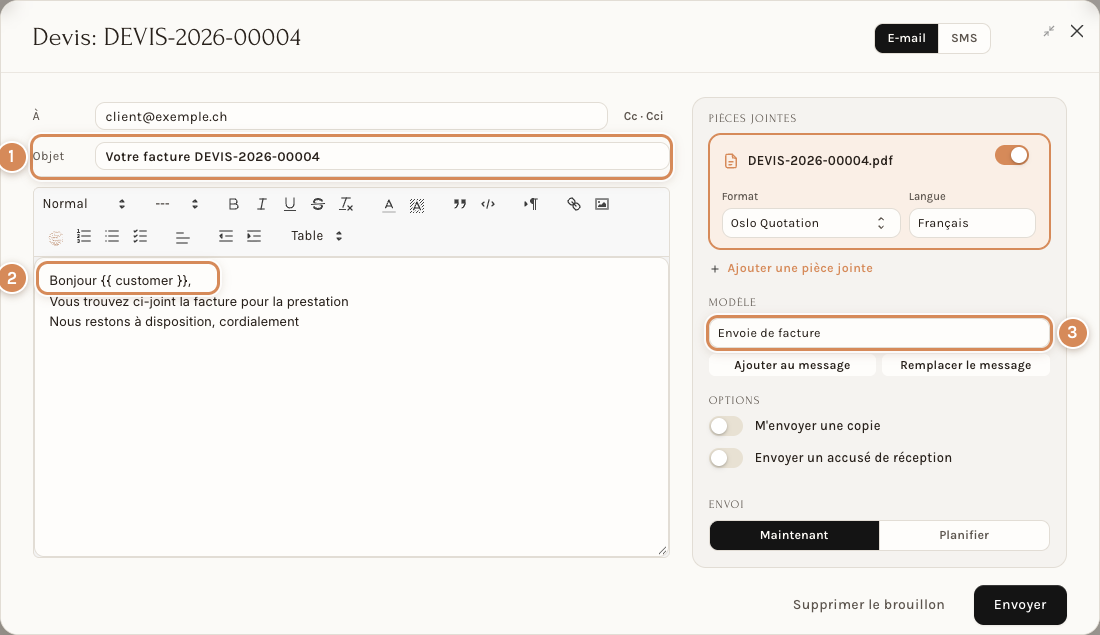Insert a code block
Image resolution: width=1100 pixels, height=635 pixels.
[488, 204]
